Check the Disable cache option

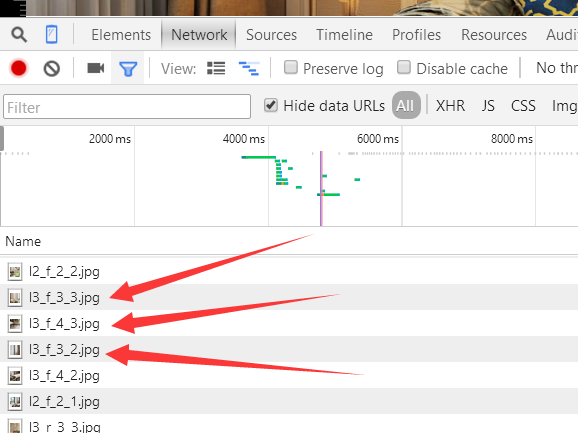(x=404, y=67)
